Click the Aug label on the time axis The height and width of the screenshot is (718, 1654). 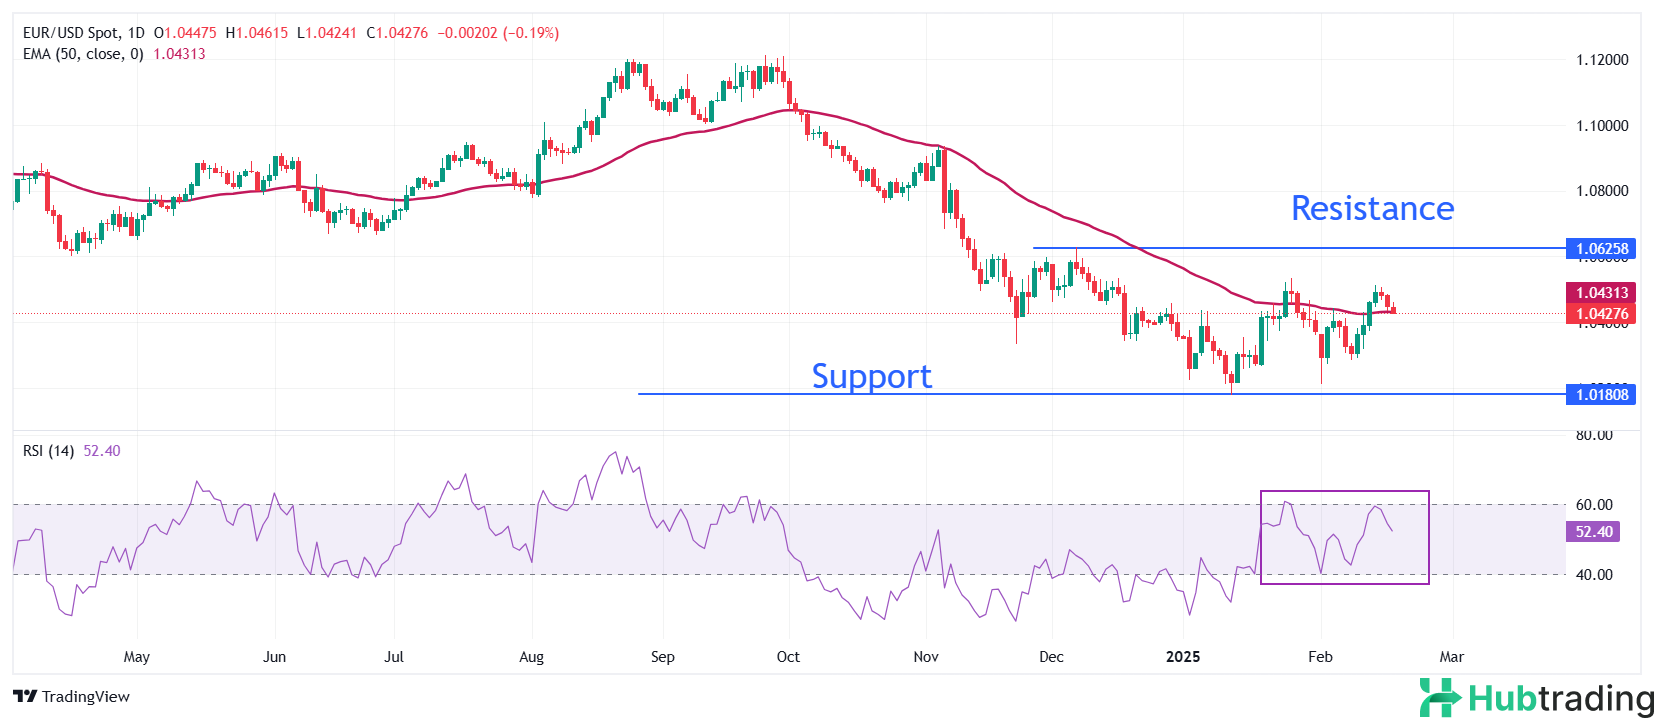pos(532,657)
